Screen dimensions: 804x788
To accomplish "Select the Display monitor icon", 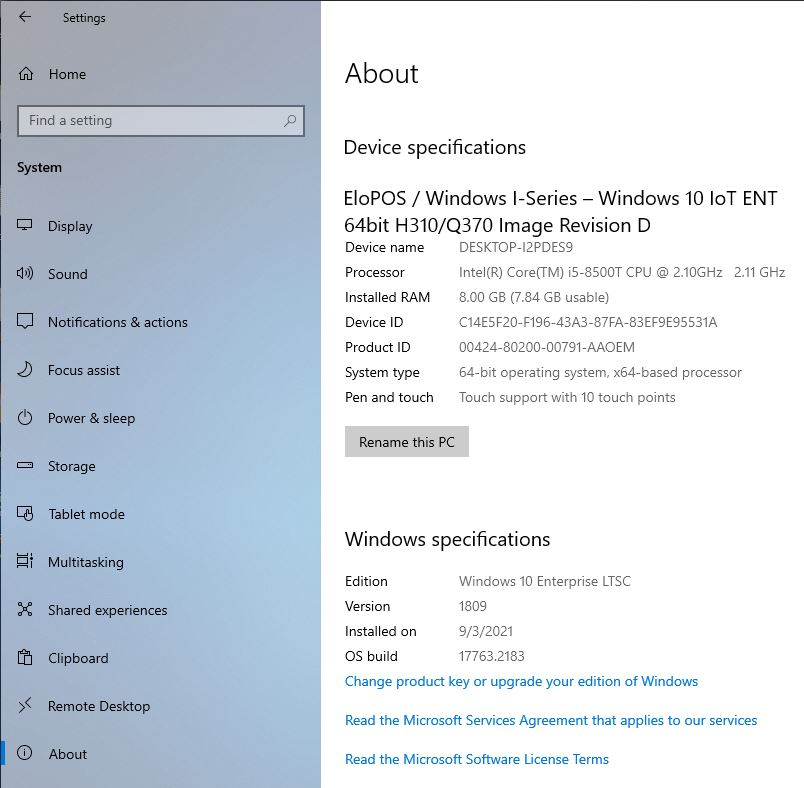I will pyautogui.click(x=25, y=225).
